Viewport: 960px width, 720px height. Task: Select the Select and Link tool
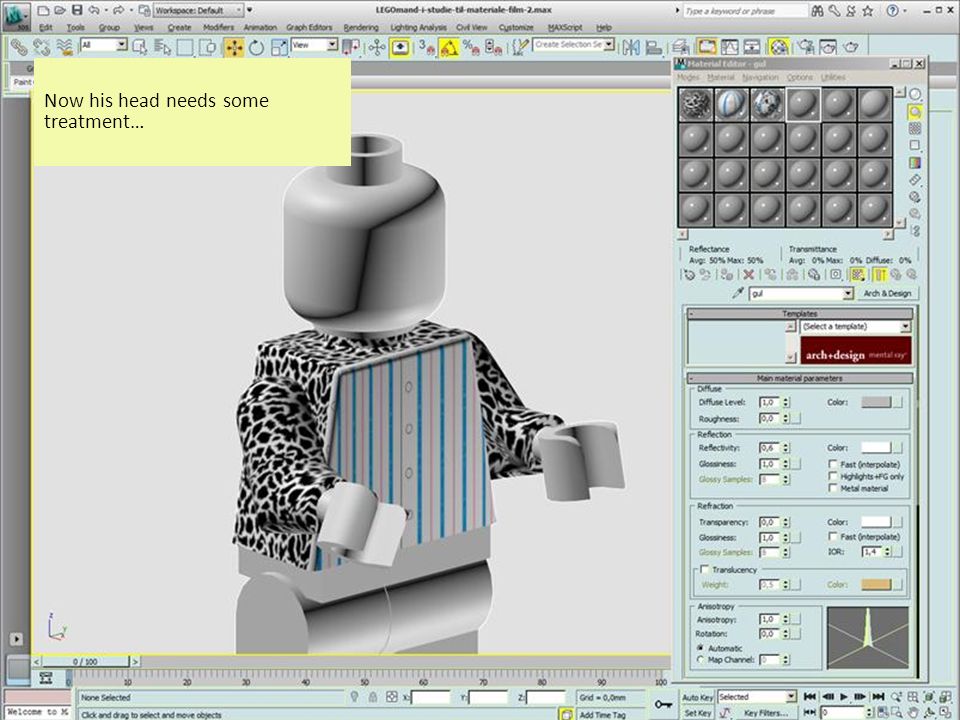[x=19, y=47]
